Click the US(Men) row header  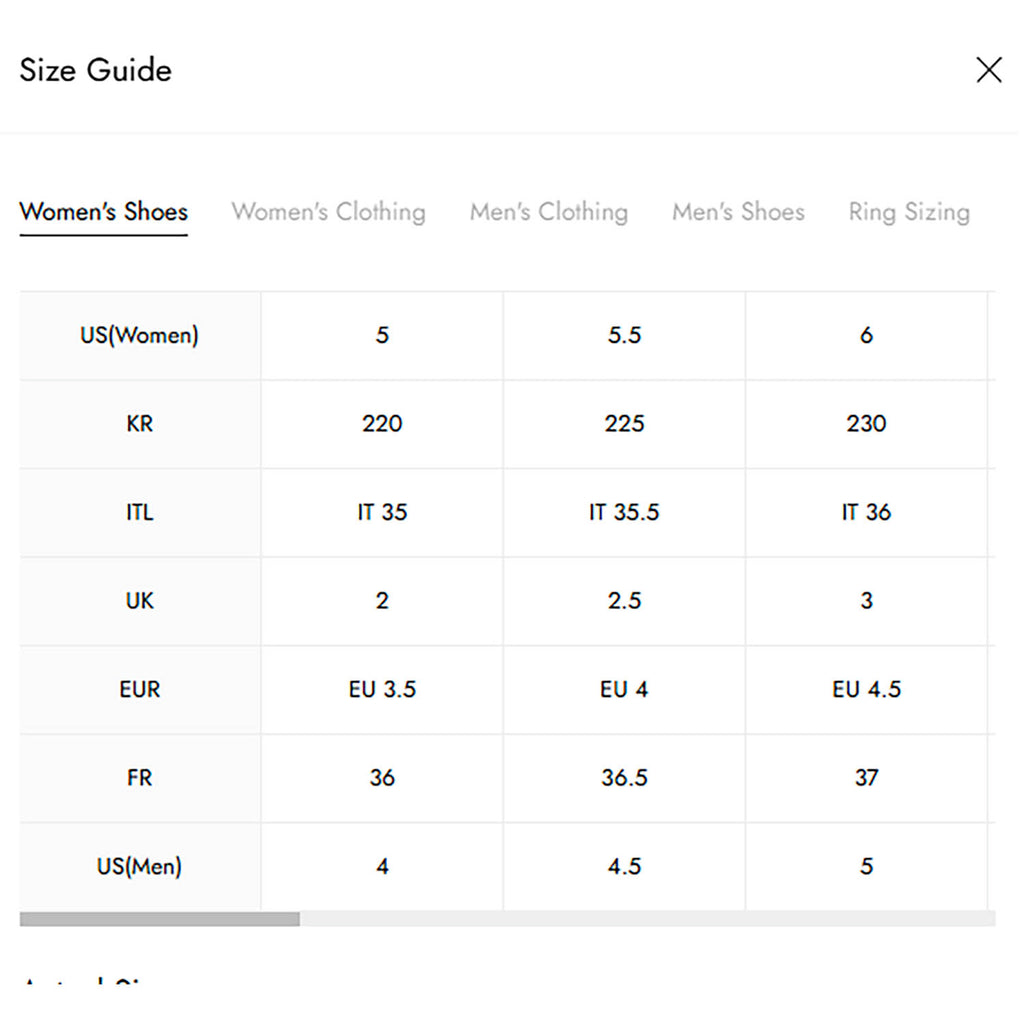click(x=140, y=866)
